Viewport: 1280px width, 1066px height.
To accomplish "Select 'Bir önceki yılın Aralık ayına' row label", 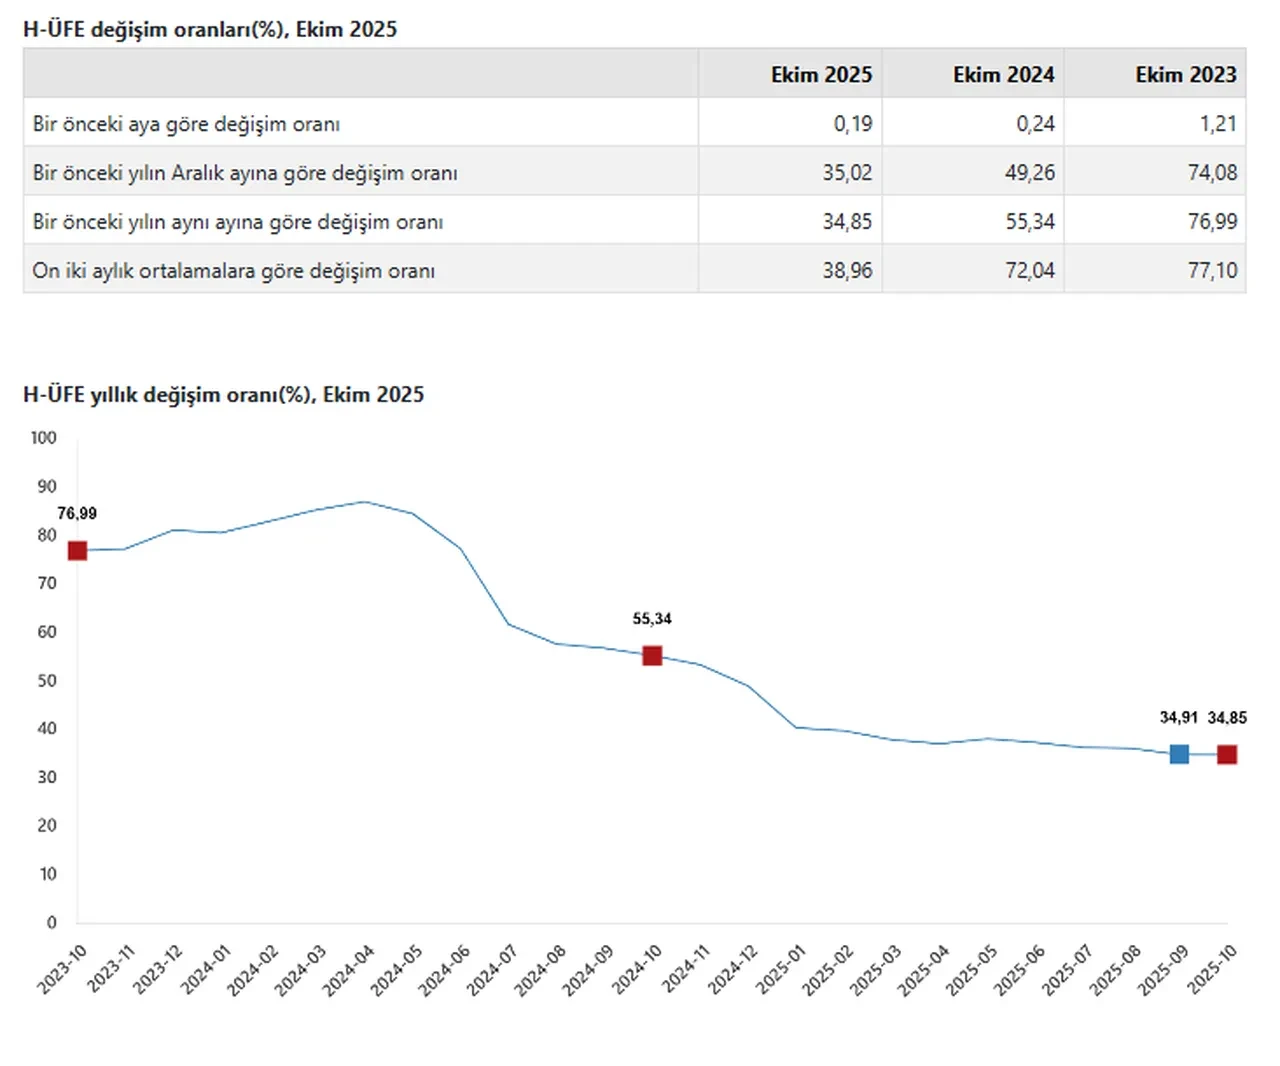I will tap(245, 173).
